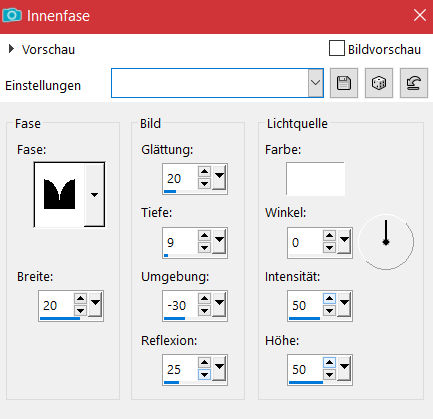433x419 pixels.
Task: Decrease Tiefe value with down arrow
Action: 204,248
